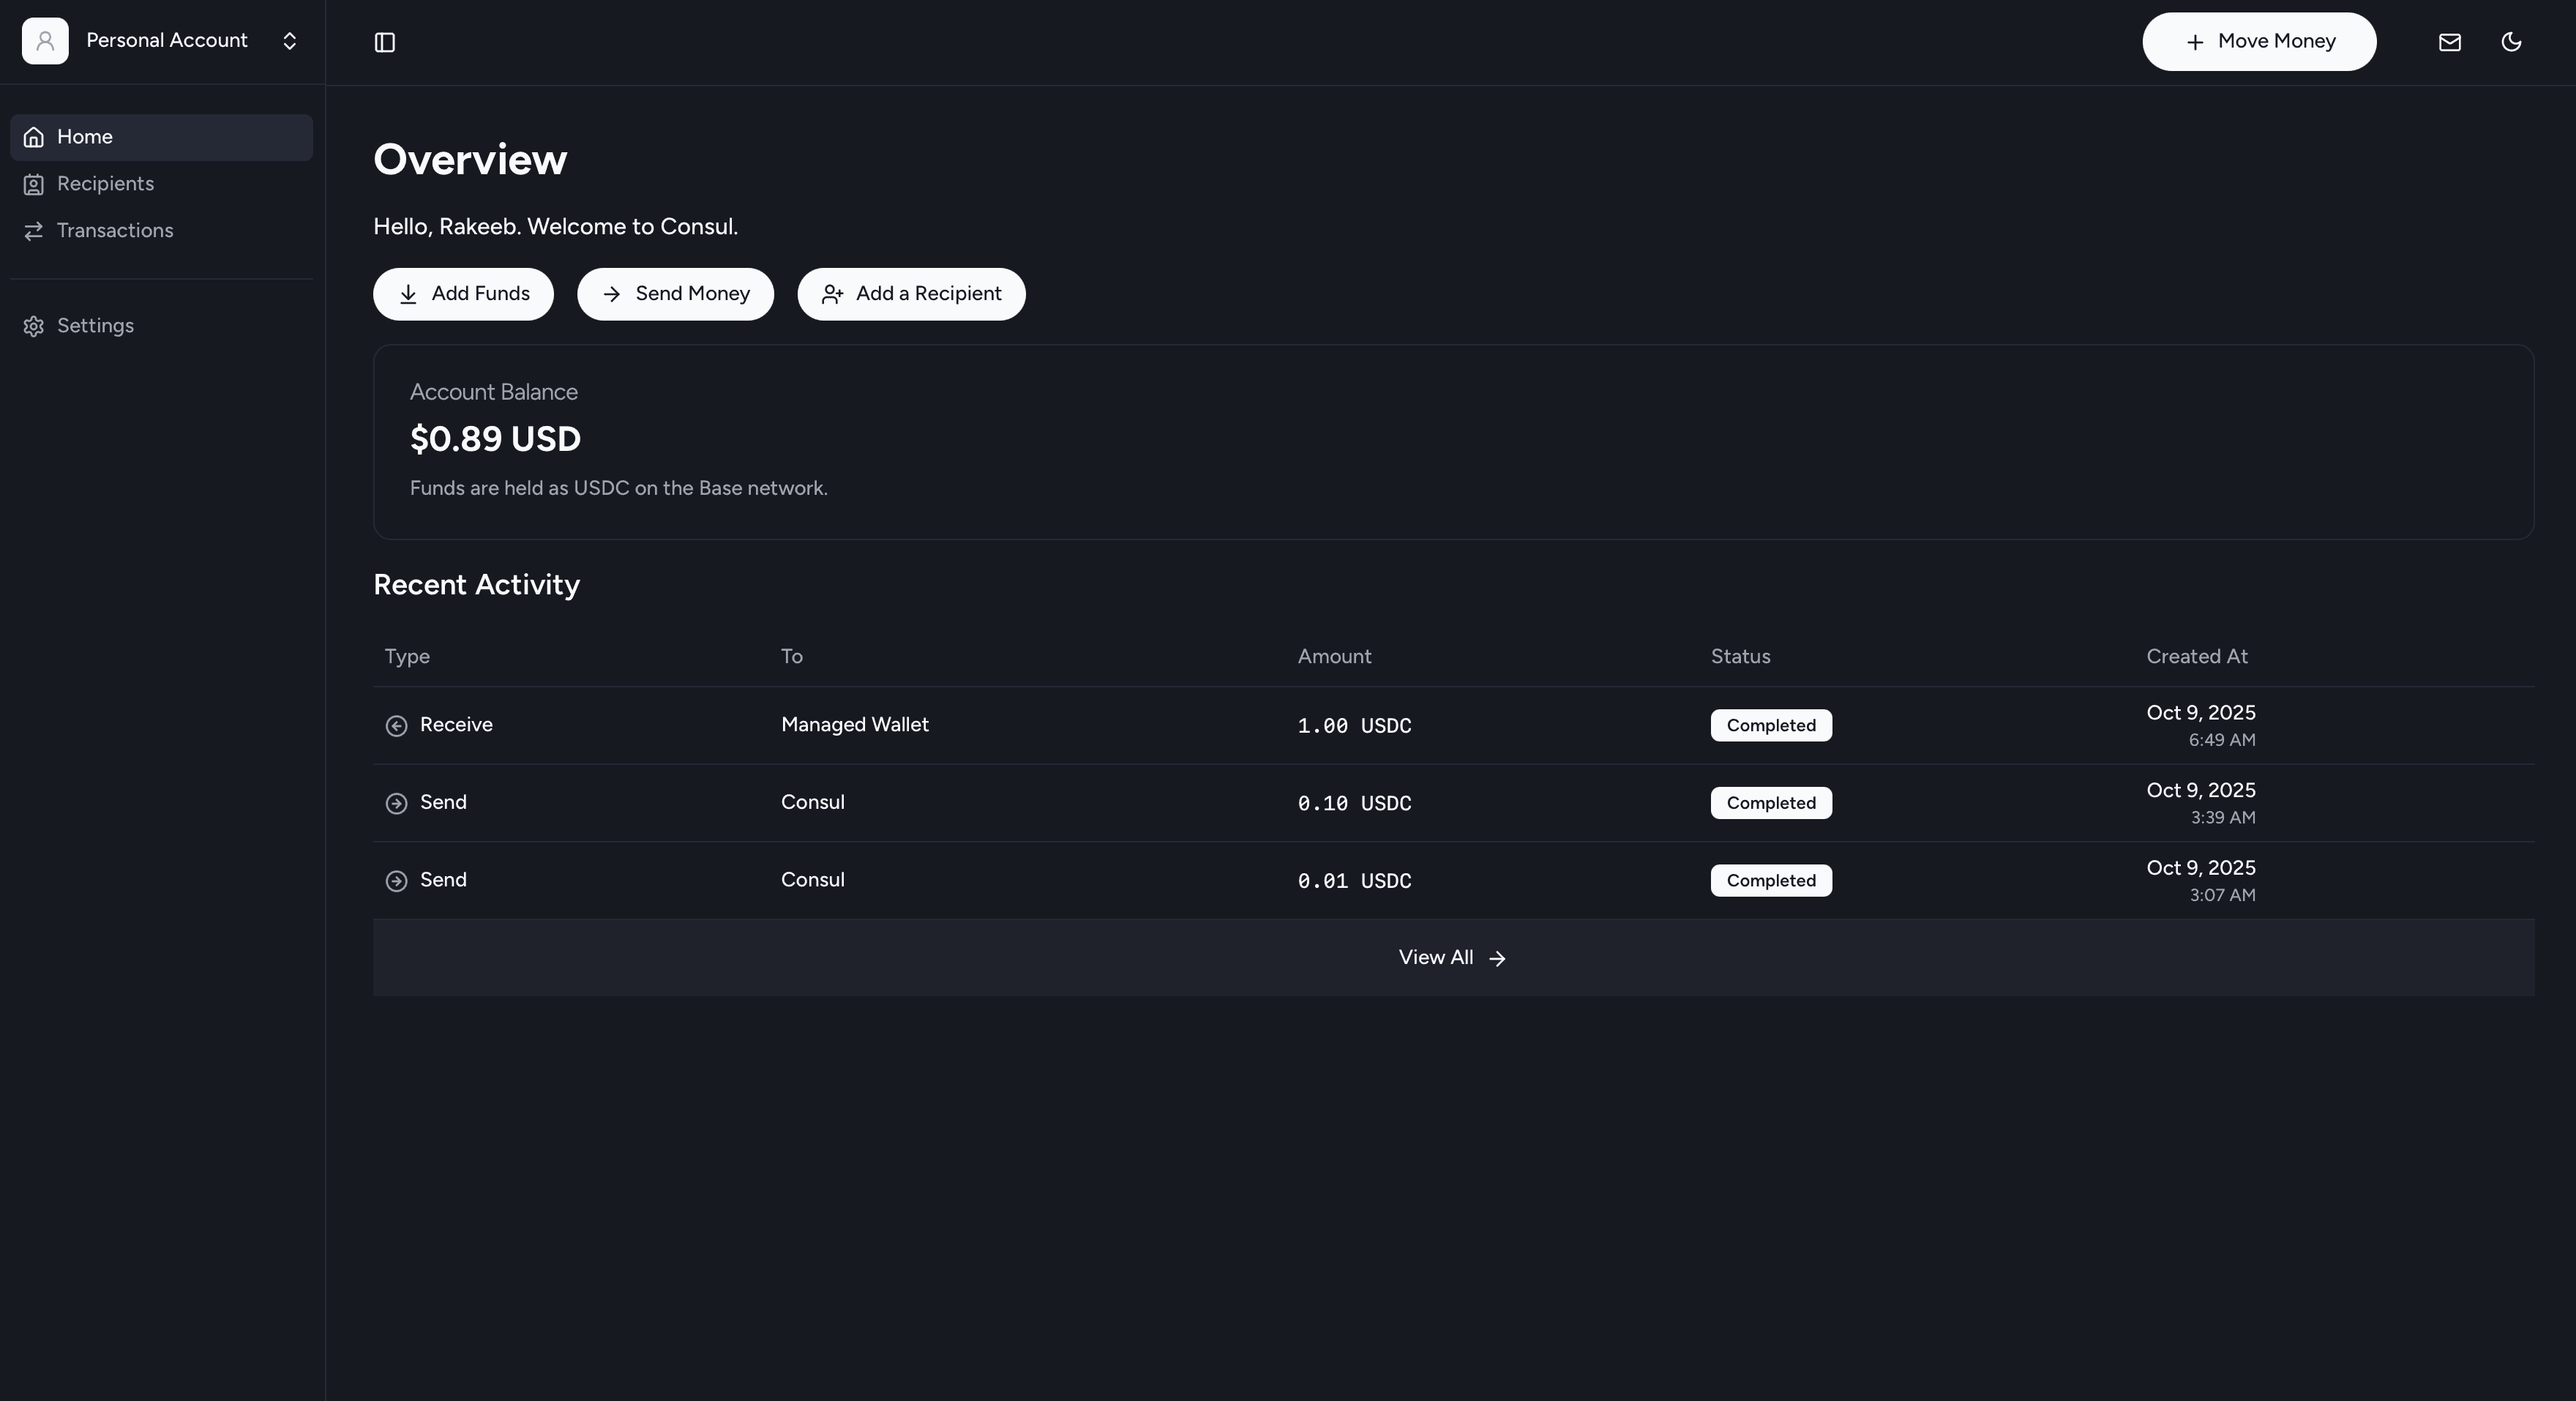Open the Personal Account switcher chevrons
Screen dimensions: 2576x1401
point(289,41)
